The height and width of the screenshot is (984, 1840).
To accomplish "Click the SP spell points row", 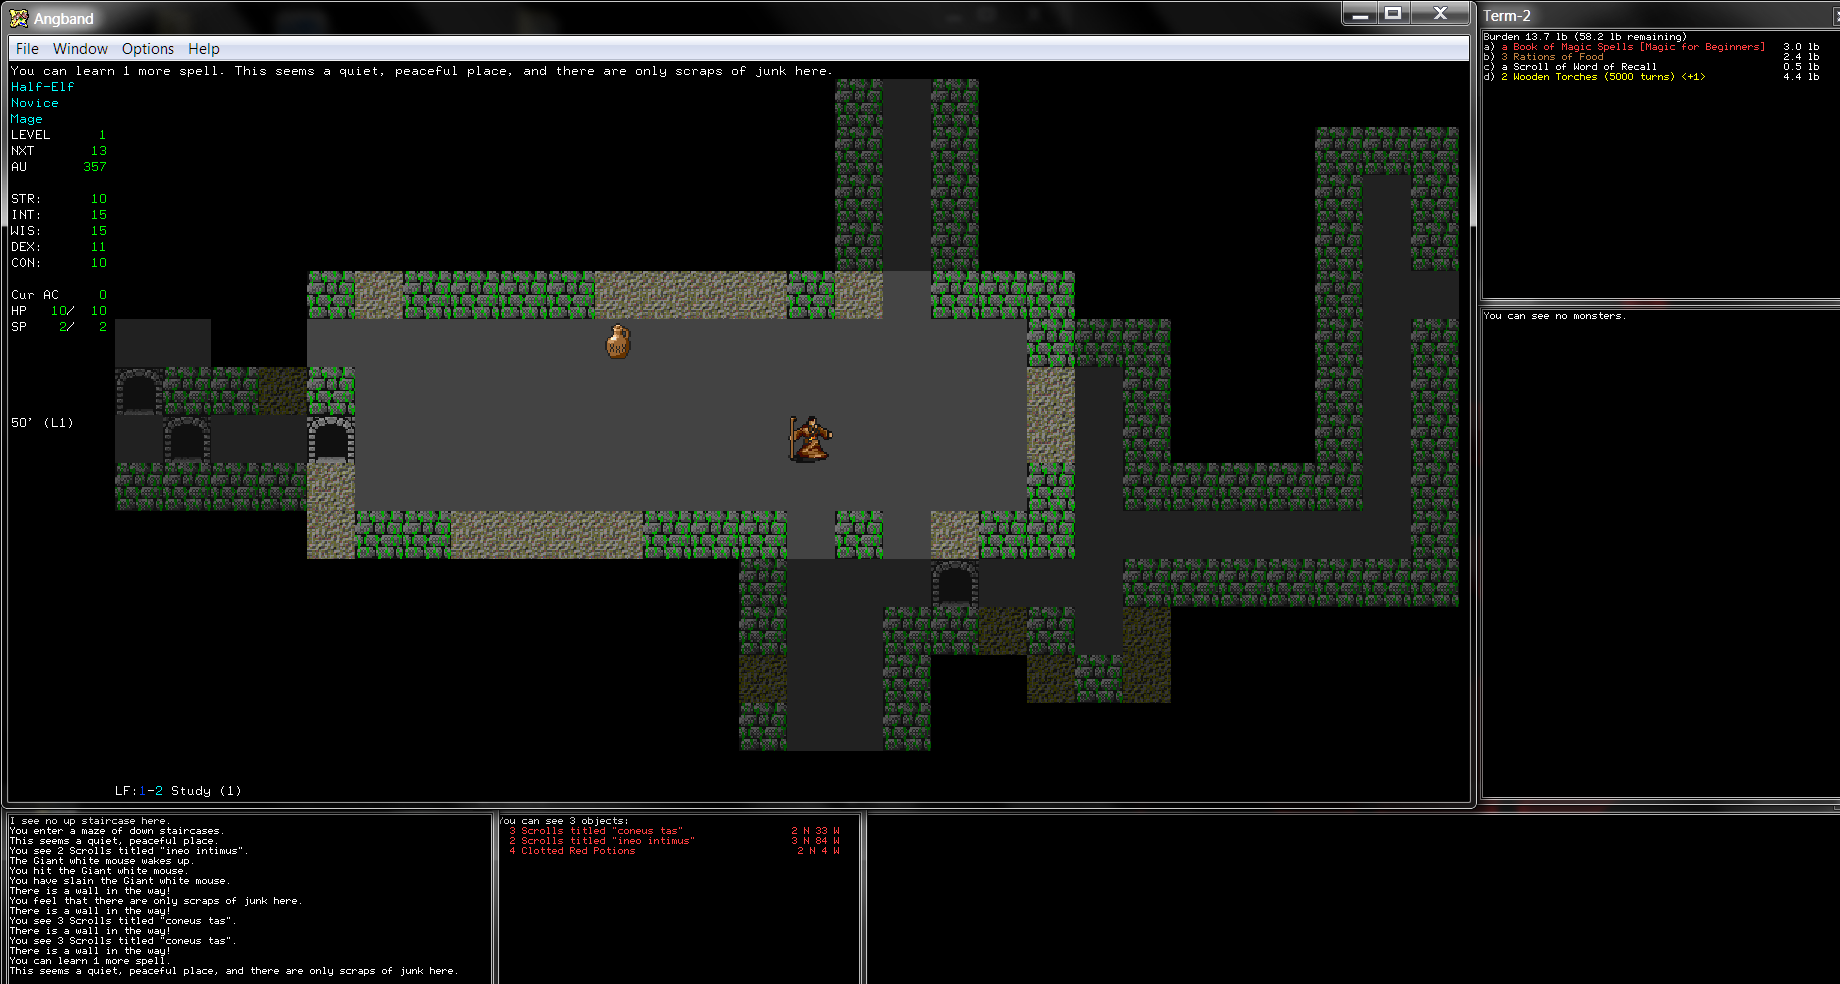I will point(58,327).
